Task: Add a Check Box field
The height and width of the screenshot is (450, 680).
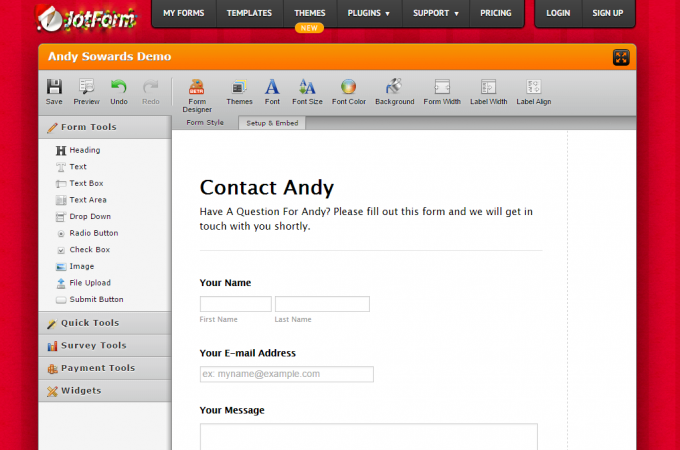Action: click(83, 250)
